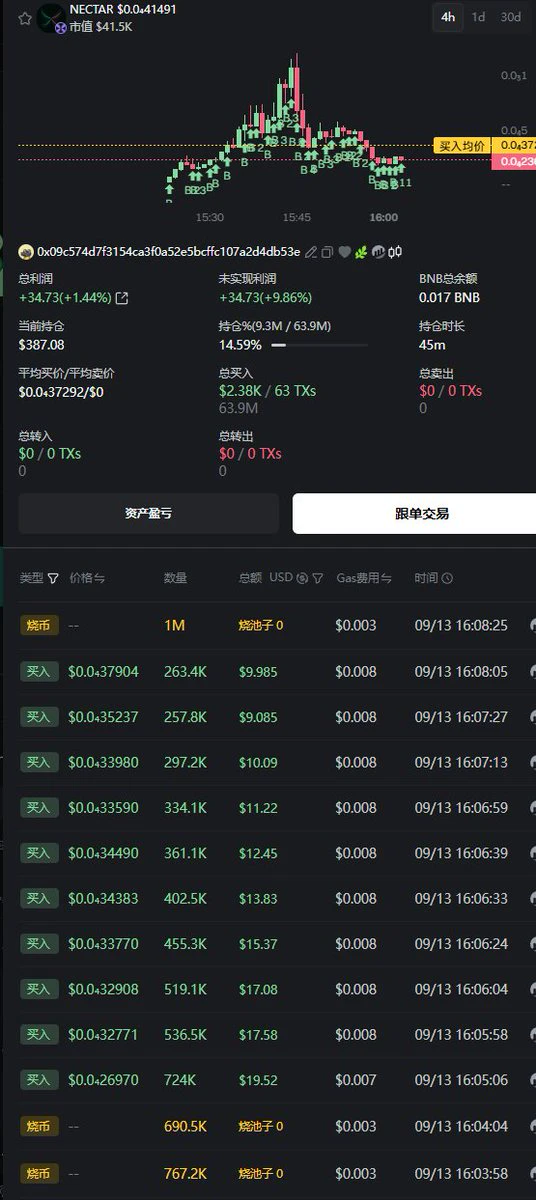Image resolution: width=536 pixels, height=1200 pixels.
Task: Click amount 361.1K
Action: 185,853
